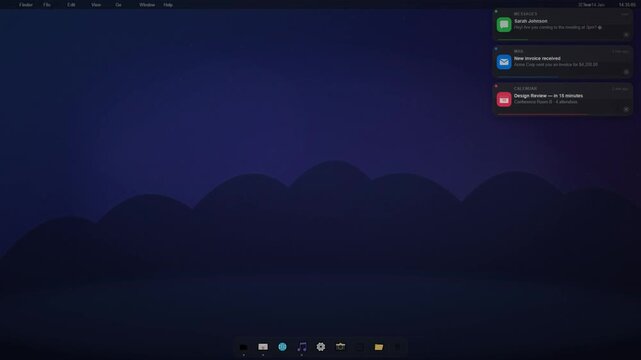Click the menu bar clock time
The height and width of the screenshot is (360, 641).
click(627, 5)
